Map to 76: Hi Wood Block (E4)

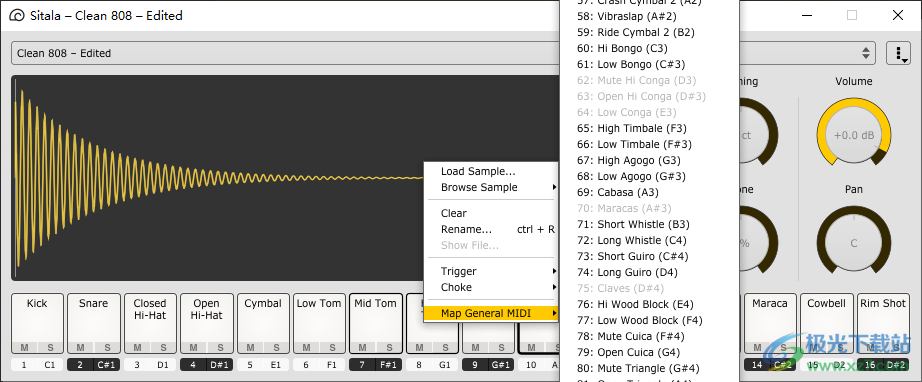pyautogui.click(x=649, y=304)
